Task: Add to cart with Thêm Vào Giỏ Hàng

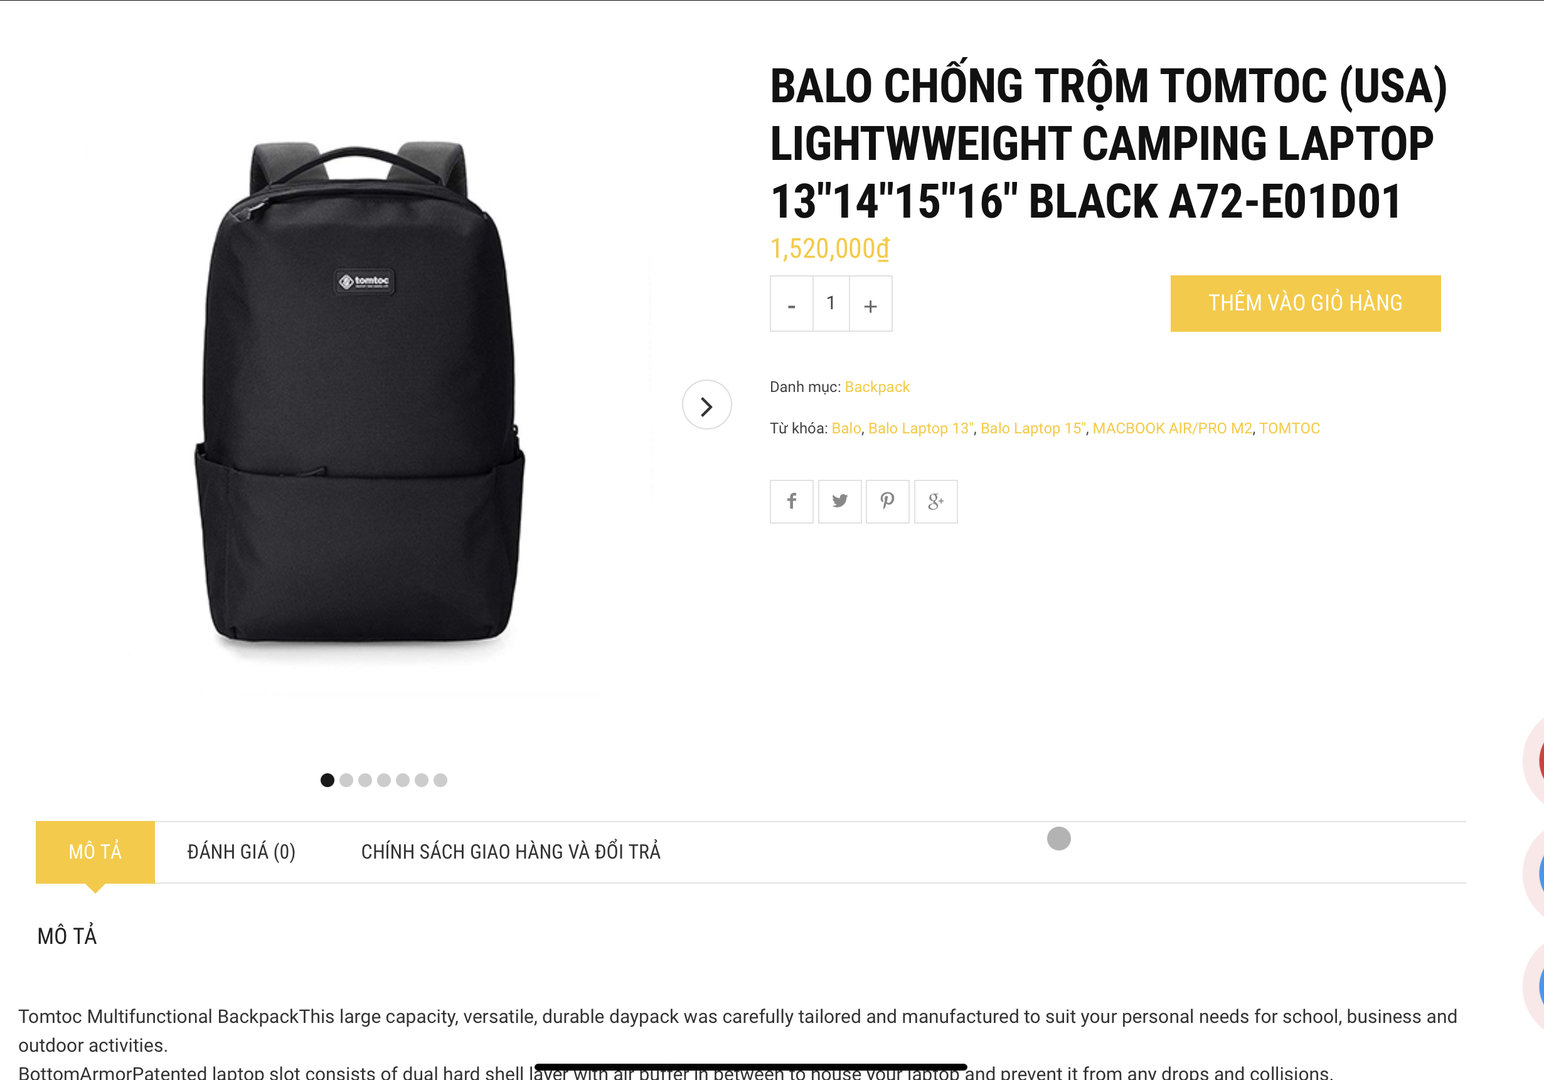Action: pyautogui.click(x=1305, y=303)
